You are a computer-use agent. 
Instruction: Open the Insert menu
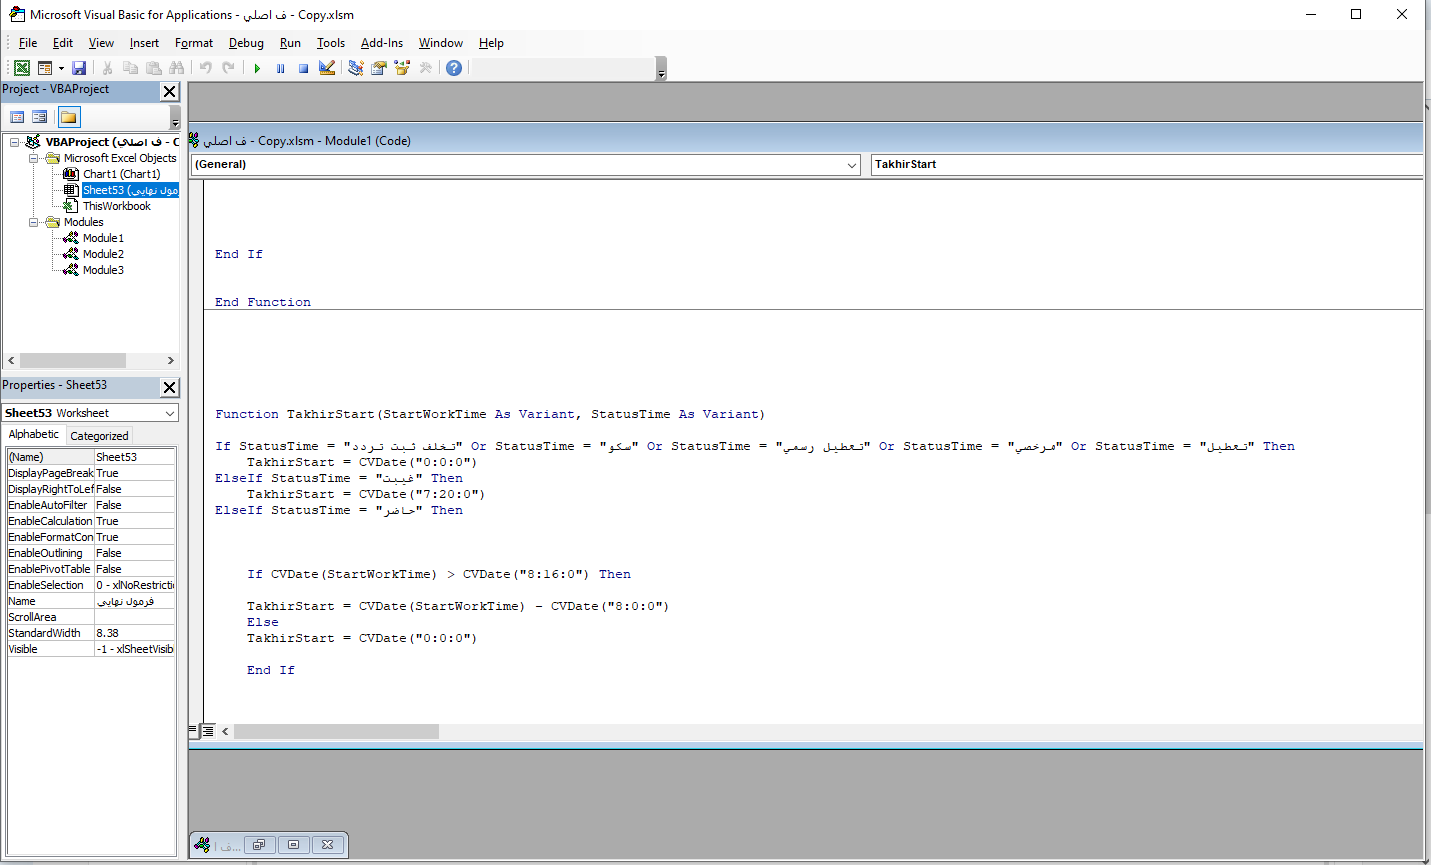pos(144,43)
